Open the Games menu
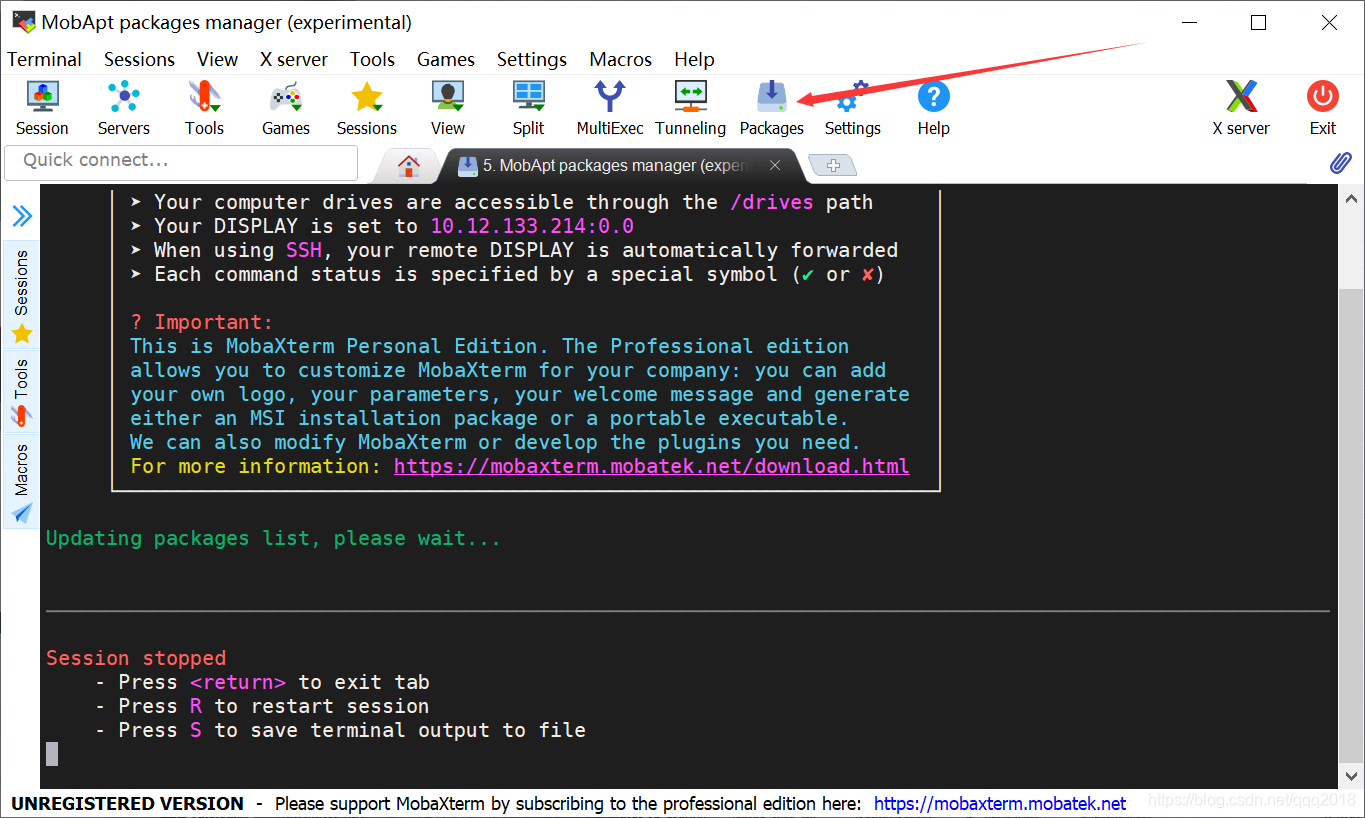 [446, 59]
